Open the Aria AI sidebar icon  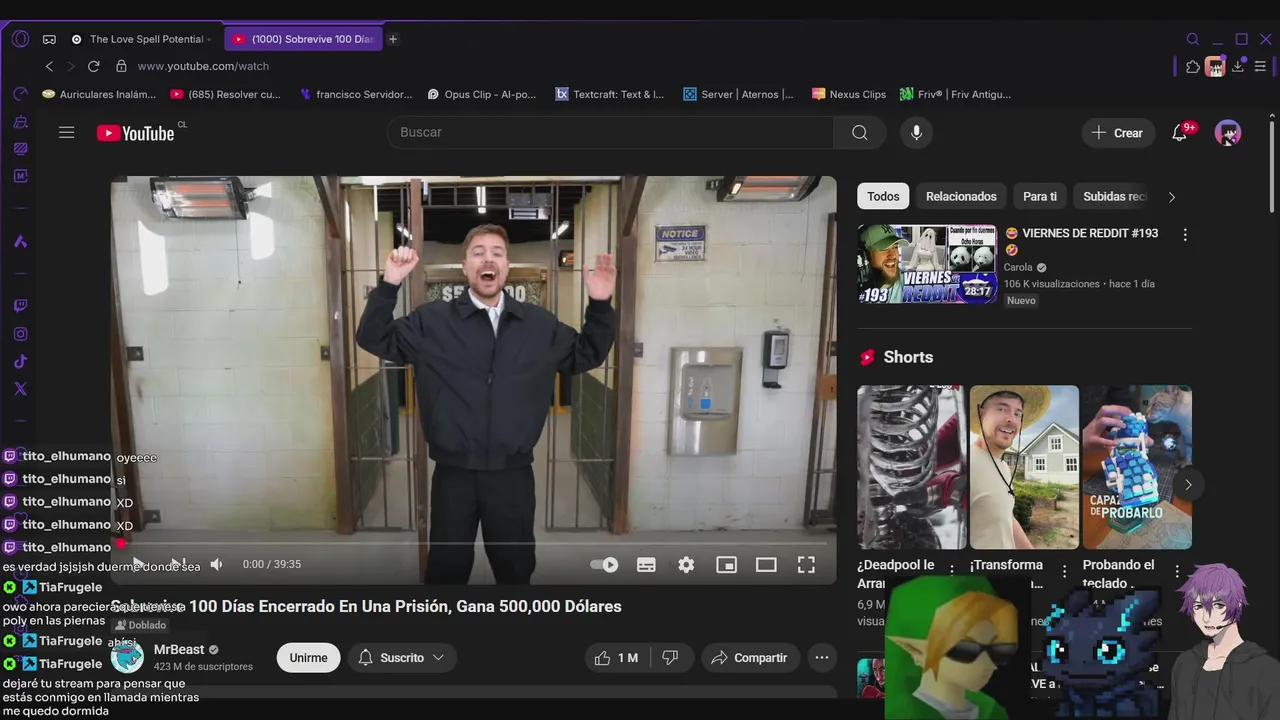click(20, 241)
